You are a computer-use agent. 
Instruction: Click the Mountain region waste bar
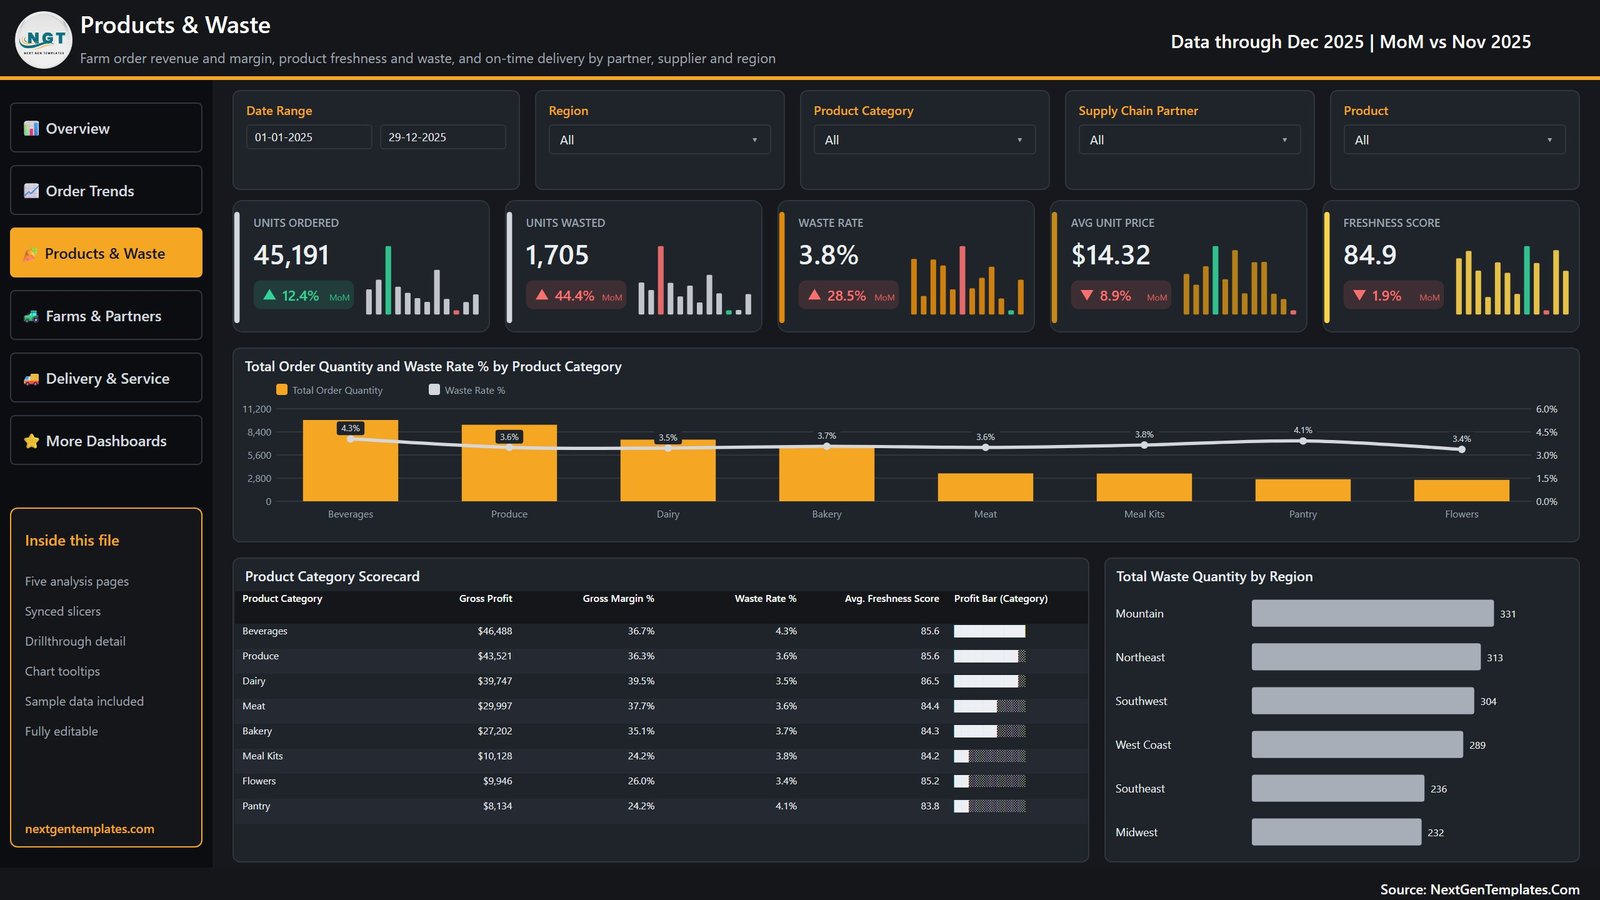(1373, 613)
